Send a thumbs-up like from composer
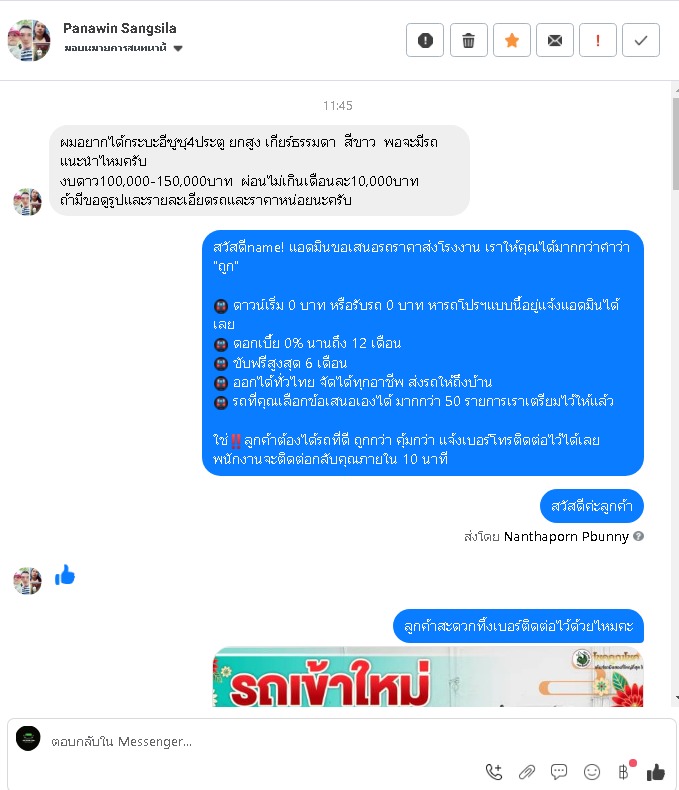The height and width of the screenshot is (790, 679). [x=656, y=771]
